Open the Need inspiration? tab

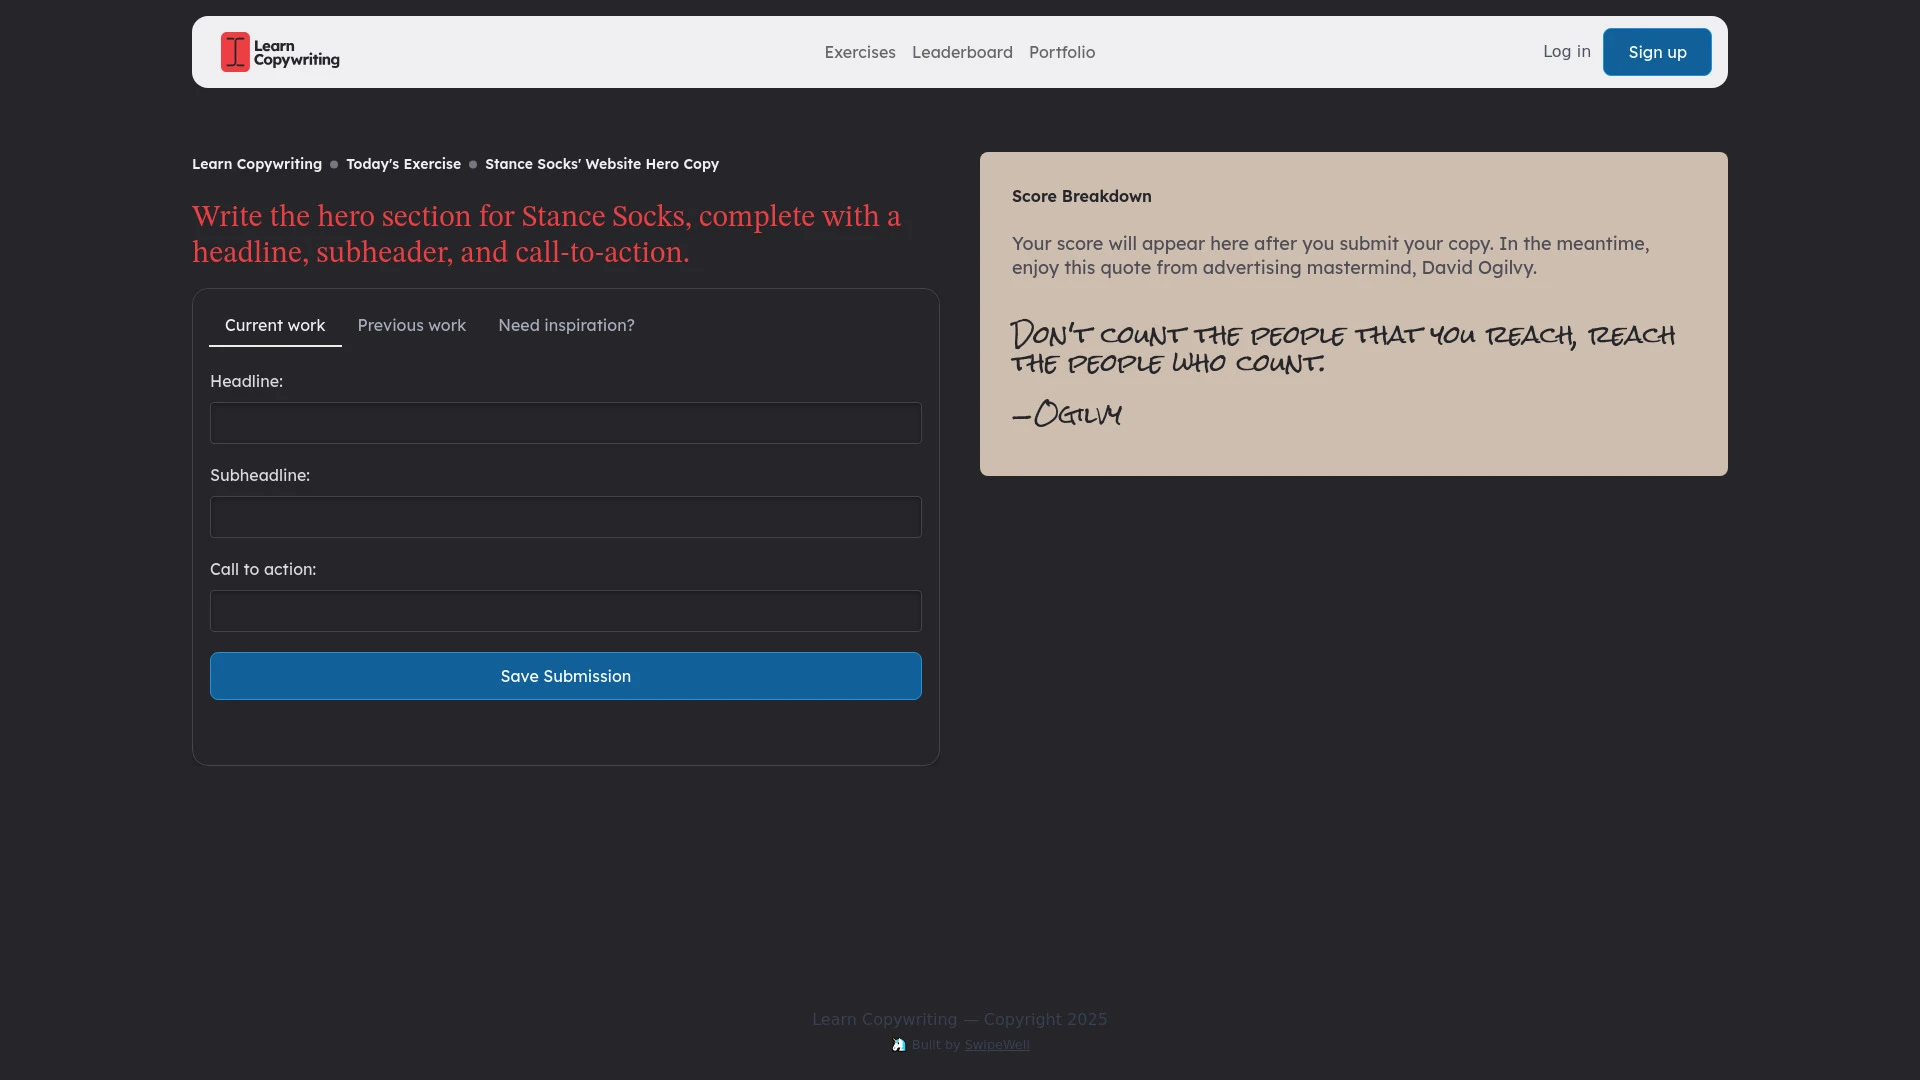coord(565,325)
